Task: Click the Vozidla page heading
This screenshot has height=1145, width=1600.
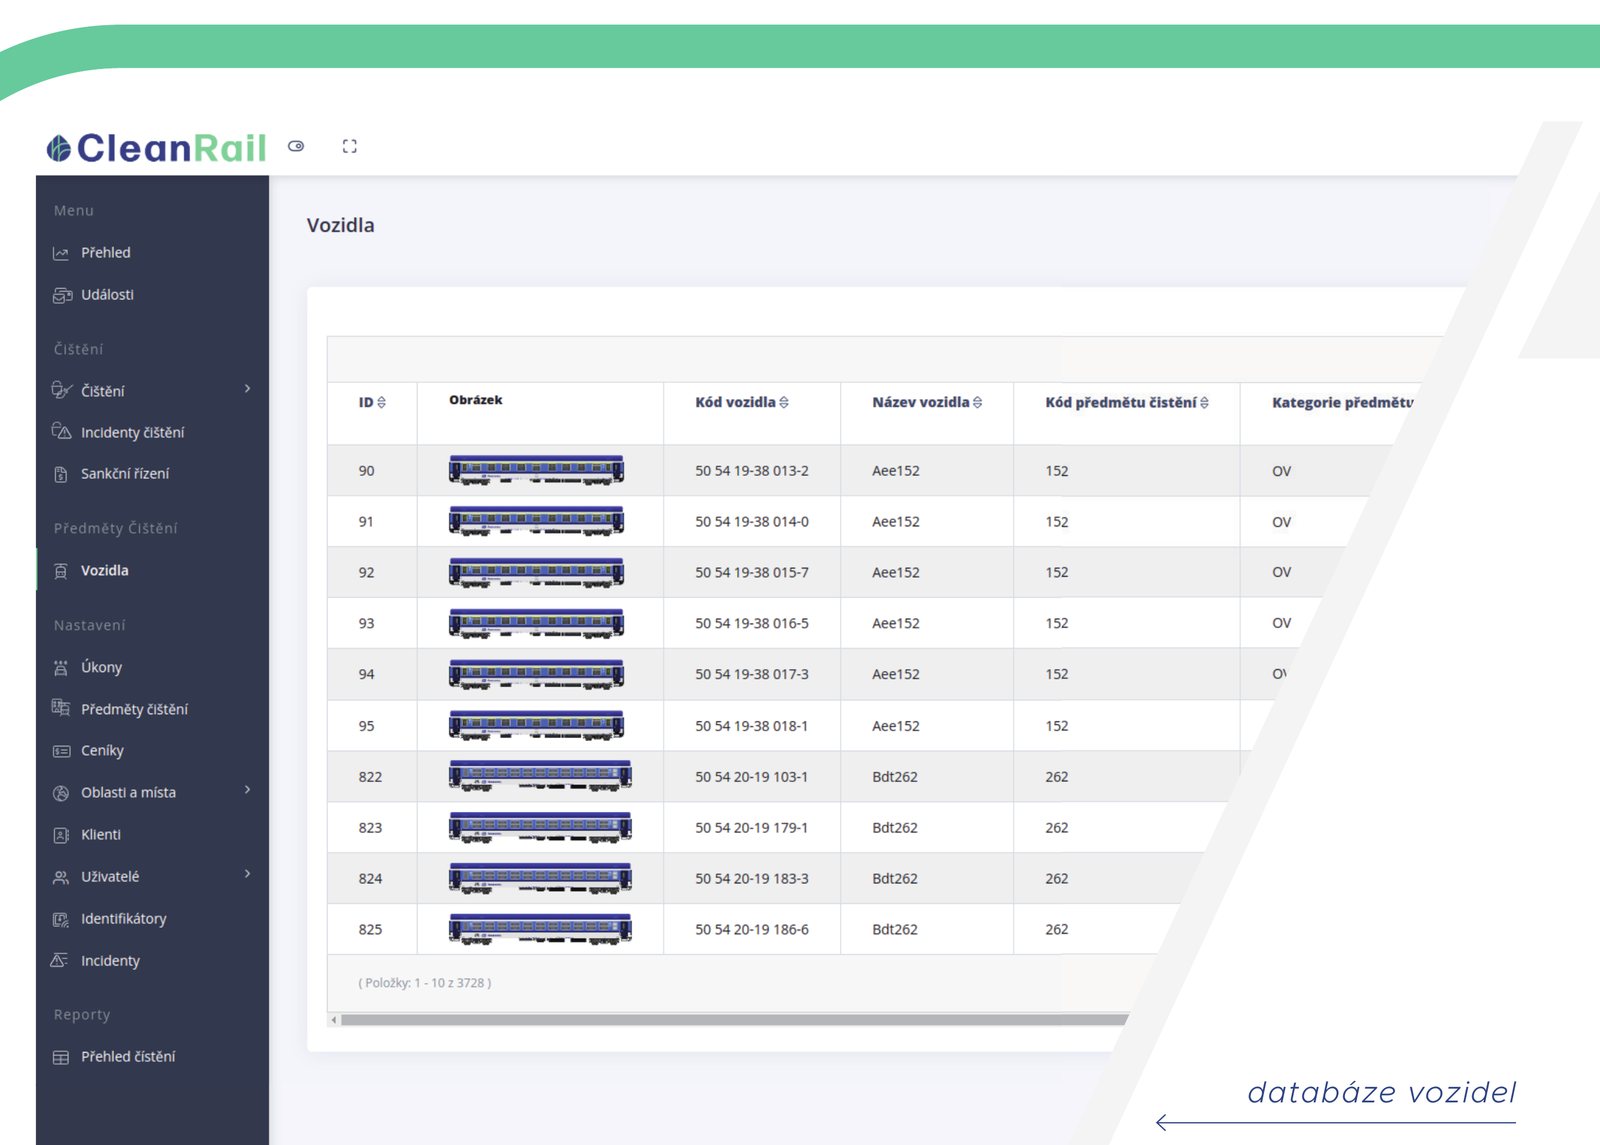Action: [x=341, y=225]
